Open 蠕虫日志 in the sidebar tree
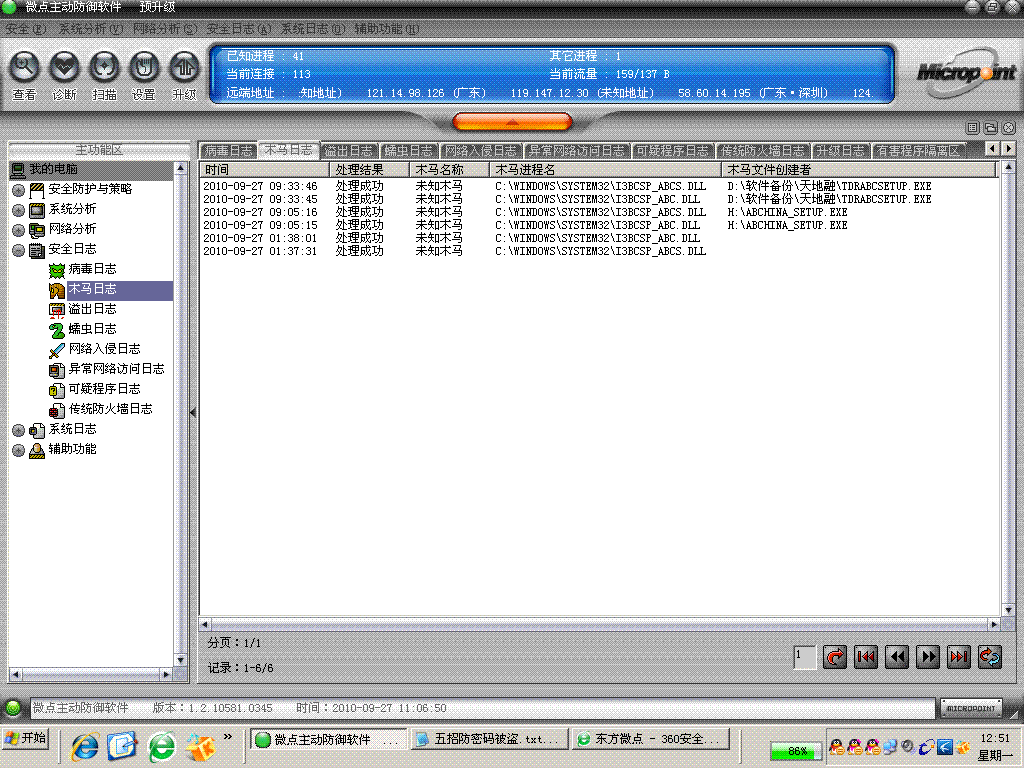 coord(92,329)
